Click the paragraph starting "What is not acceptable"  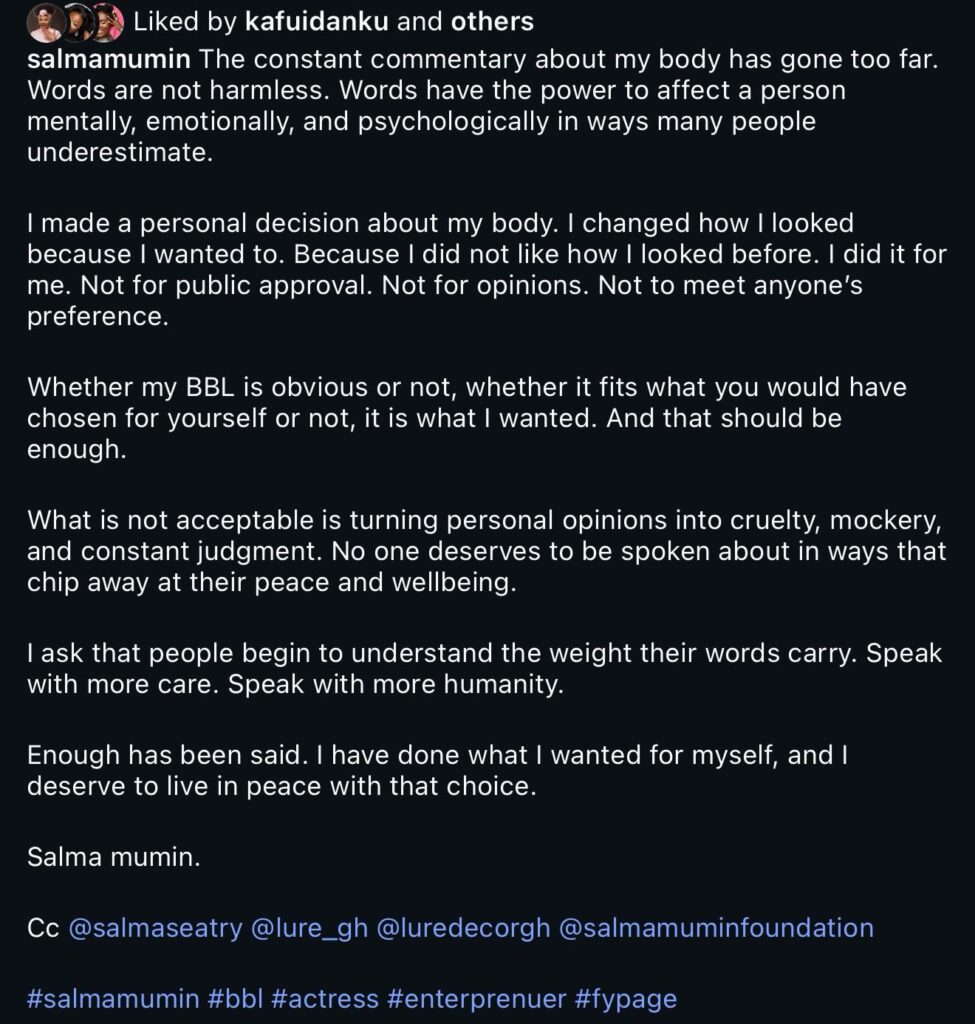coord(486,550)
